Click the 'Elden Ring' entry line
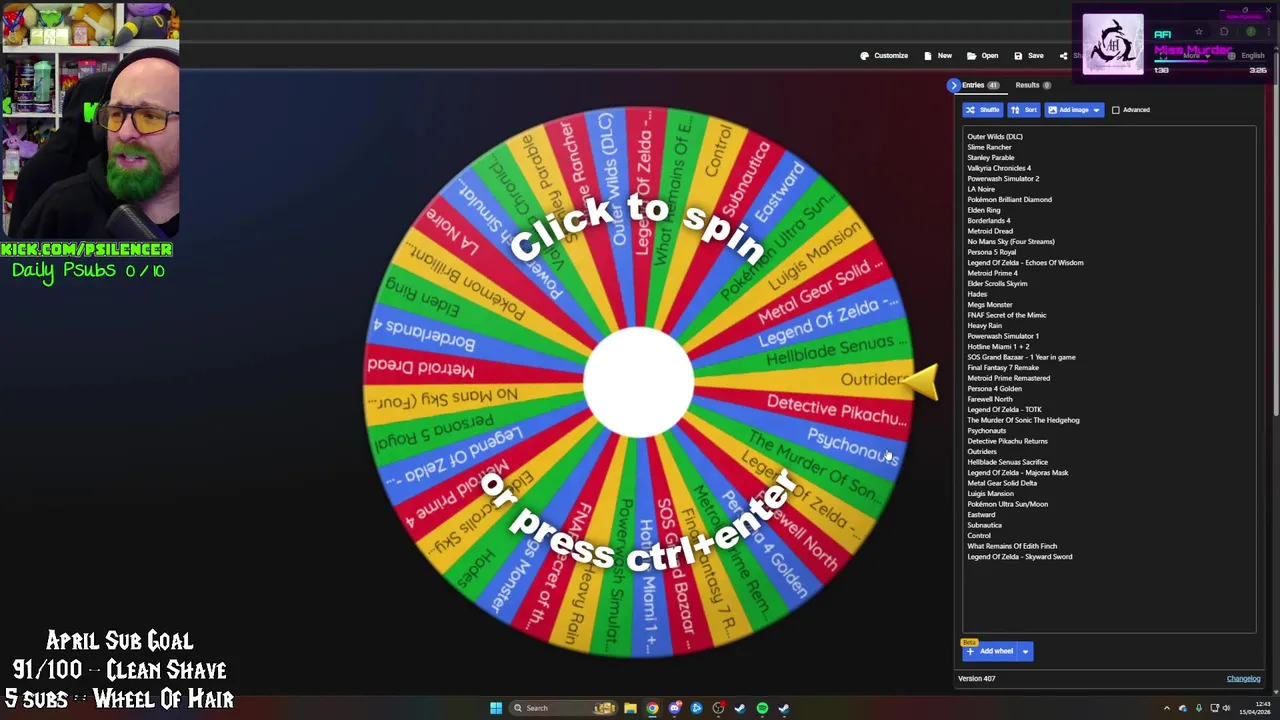The image size is (1280, 720). click(984, 210)
